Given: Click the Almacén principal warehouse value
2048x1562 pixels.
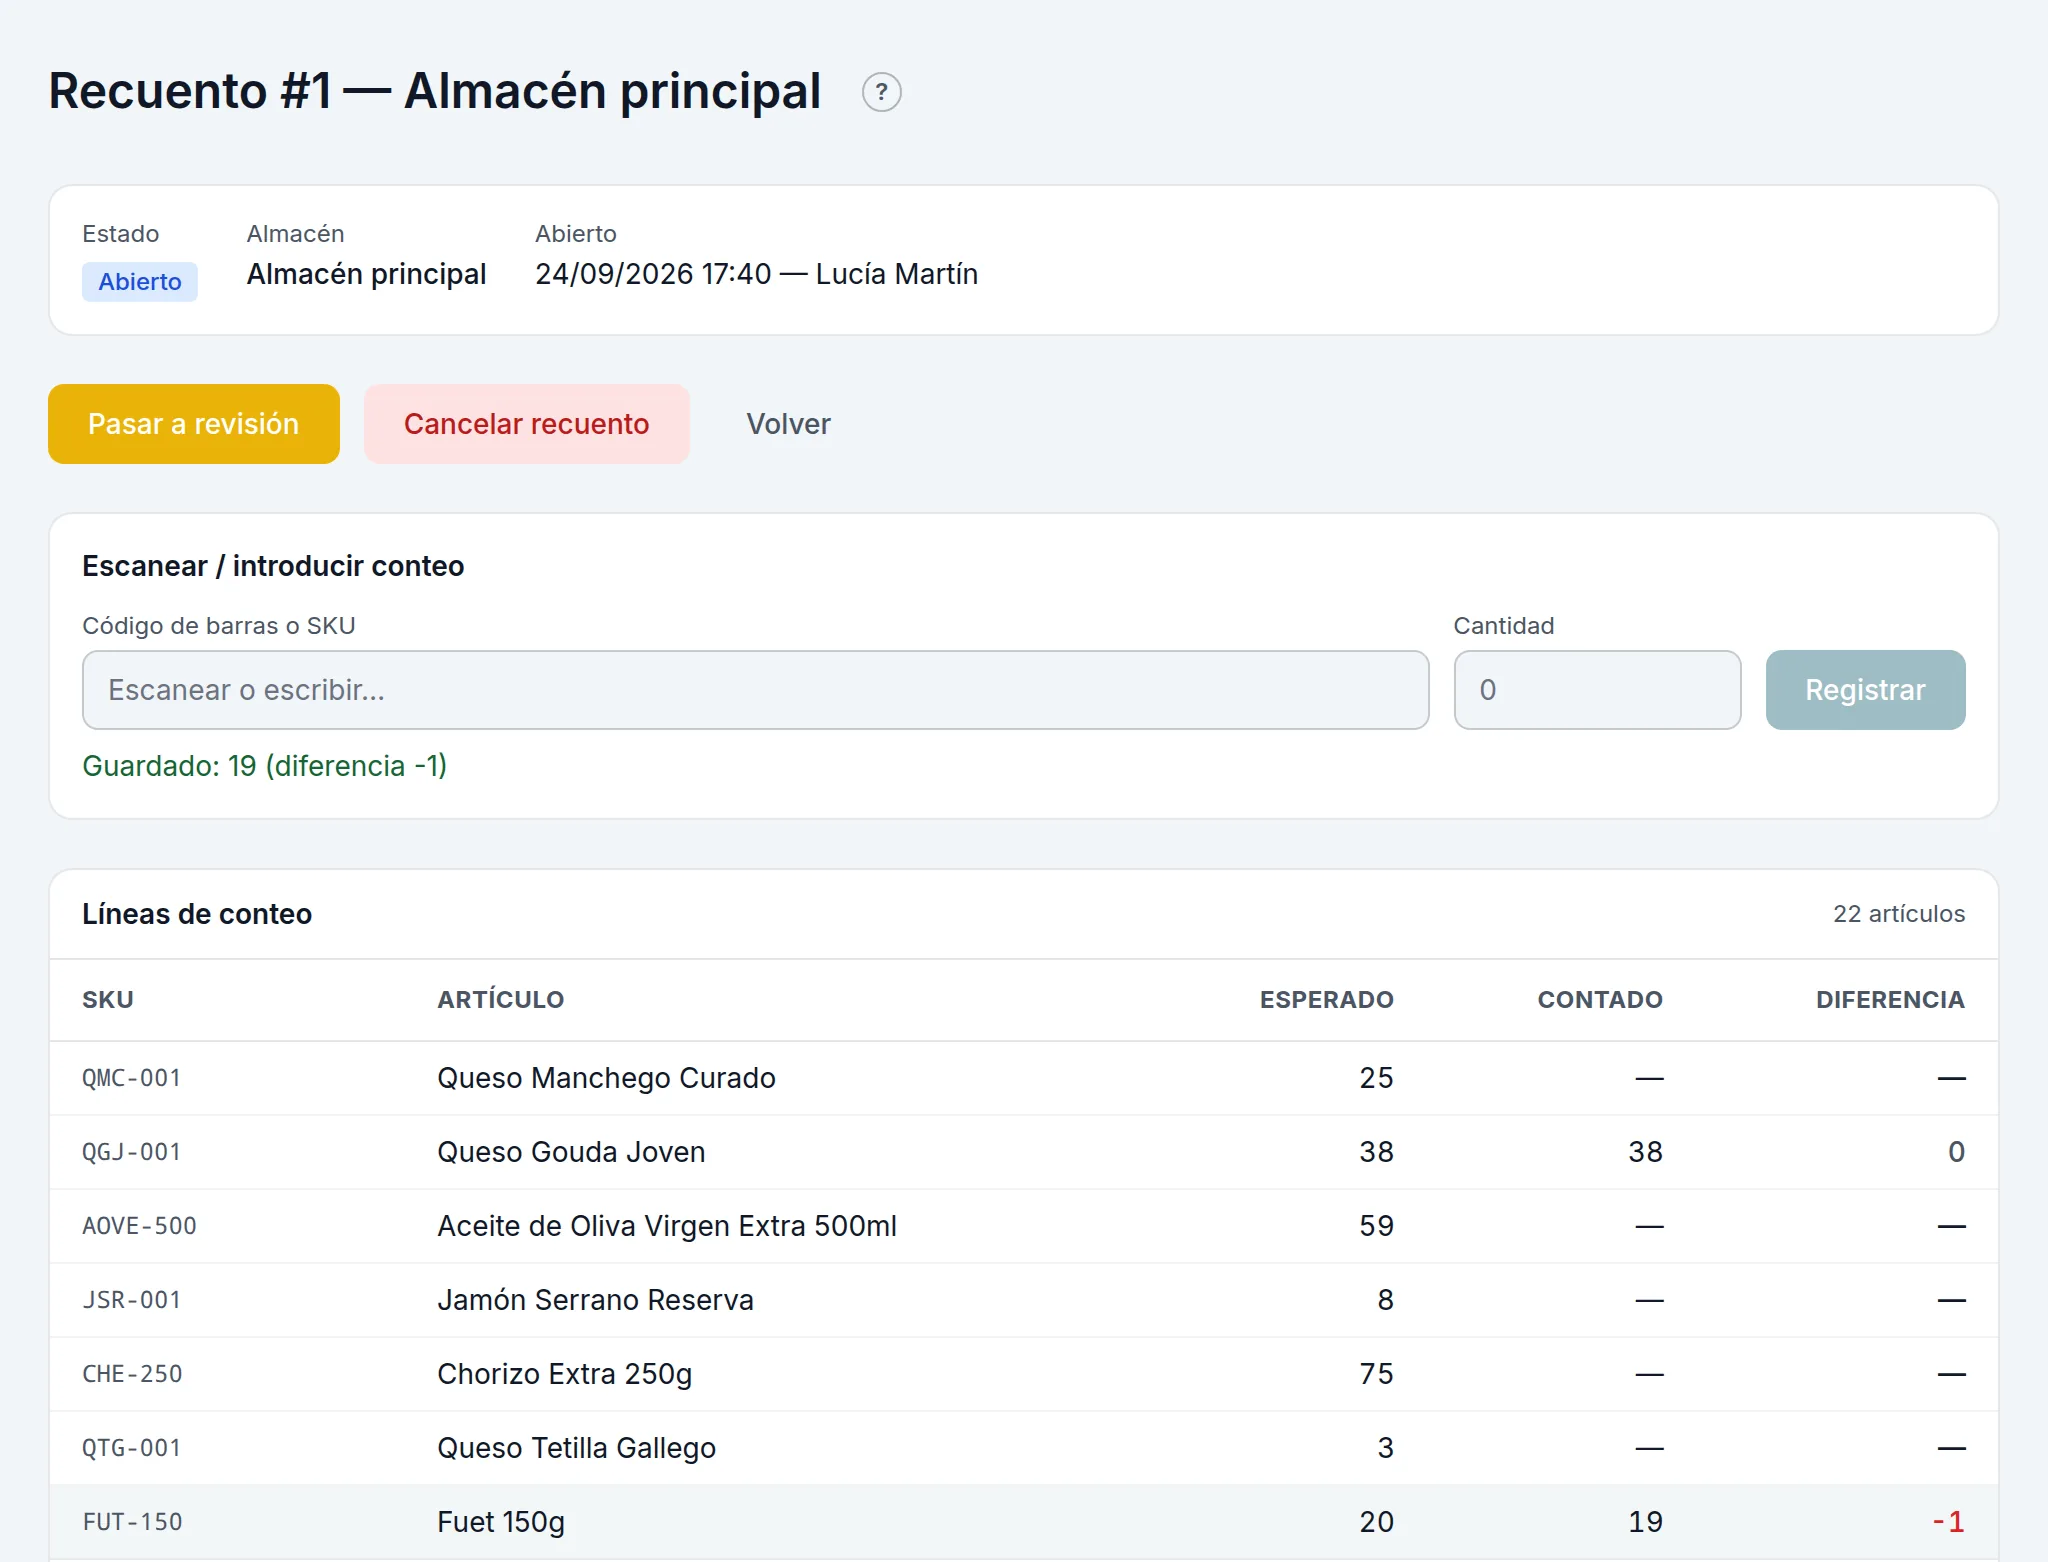Looking at the screenshot, I should click(x=366, y=274).
